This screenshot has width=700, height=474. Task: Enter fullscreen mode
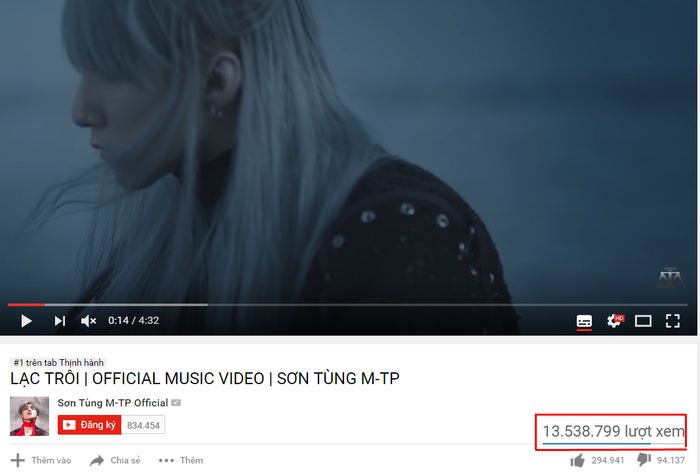tap(672, 321)
